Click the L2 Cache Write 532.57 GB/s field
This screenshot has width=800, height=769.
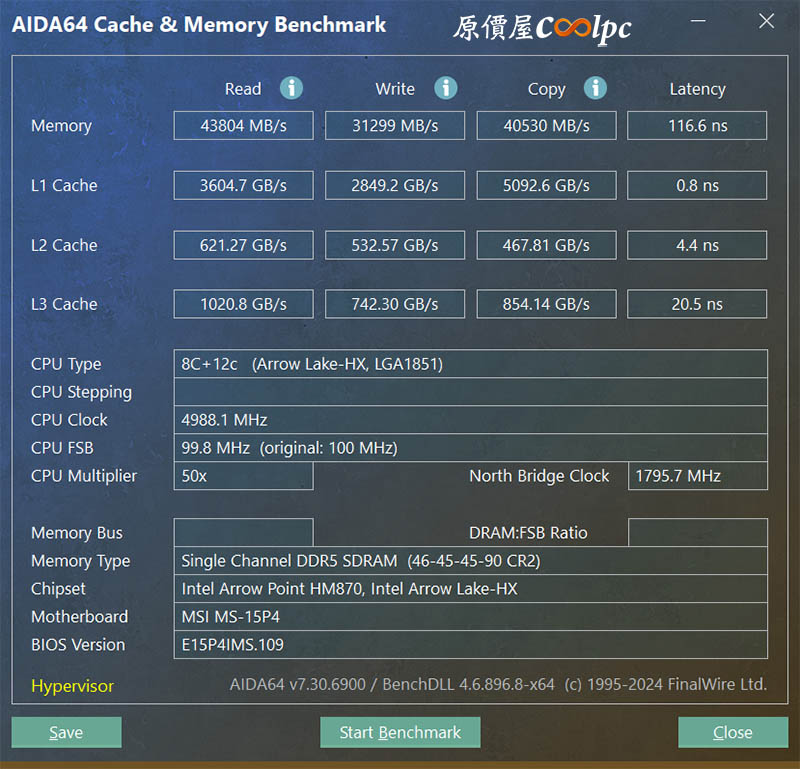click(x=395, y=245)
